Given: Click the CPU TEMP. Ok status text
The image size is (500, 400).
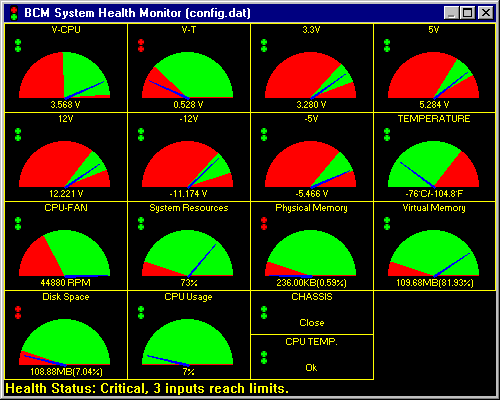Looking at the screenshot, I should pos(311,368).
